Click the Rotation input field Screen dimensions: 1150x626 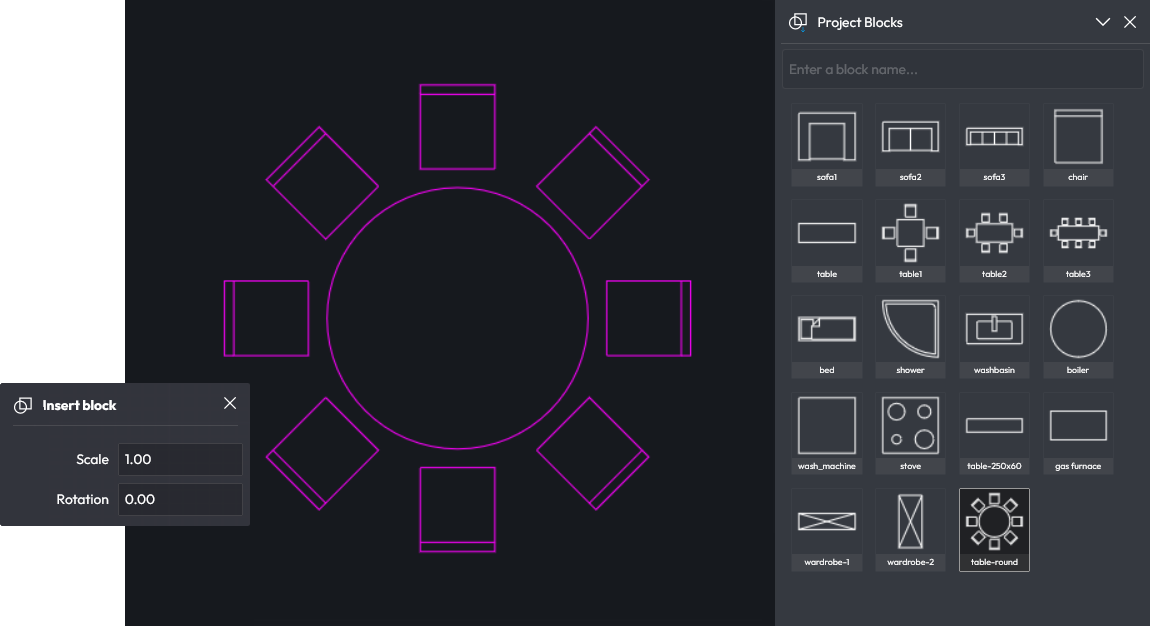tap(180, 500)
